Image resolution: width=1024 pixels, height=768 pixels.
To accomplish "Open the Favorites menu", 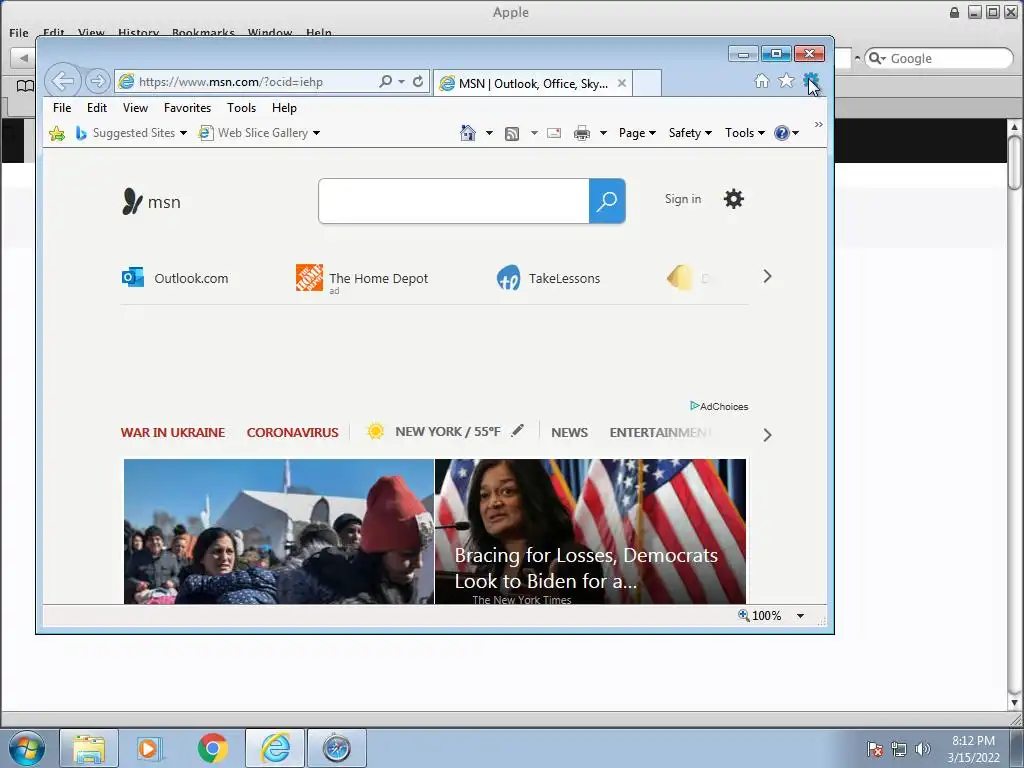I will [x=187, y=108].
